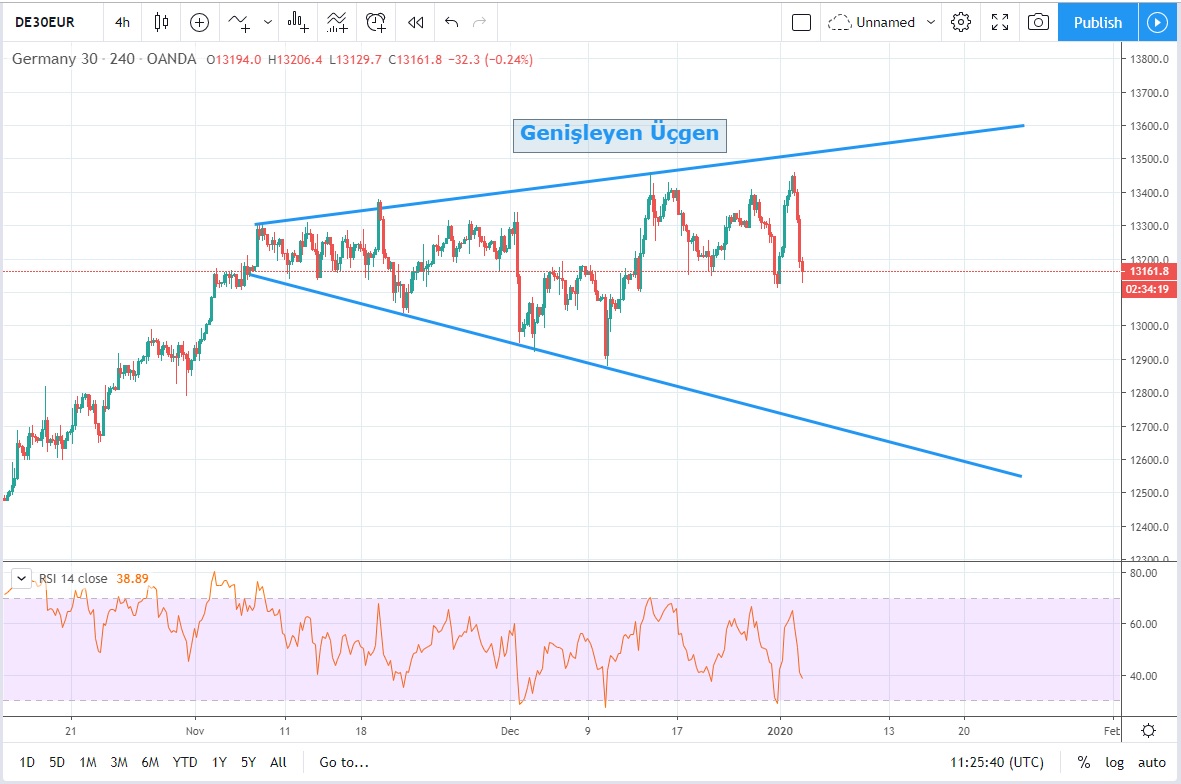Open the 4h interval selector

(x=122, y=22)
